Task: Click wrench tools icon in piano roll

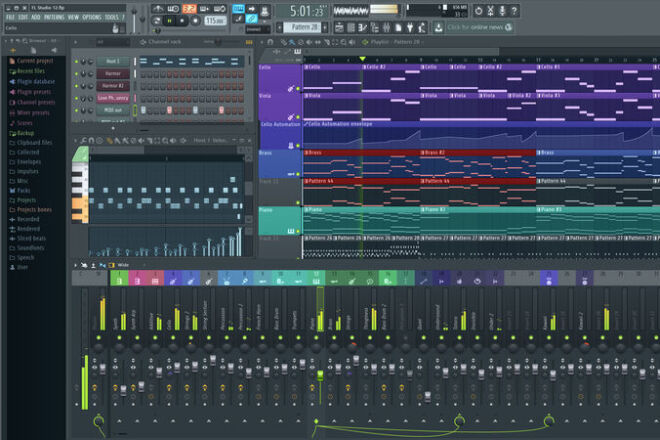Action: click(x=83, y=141)
